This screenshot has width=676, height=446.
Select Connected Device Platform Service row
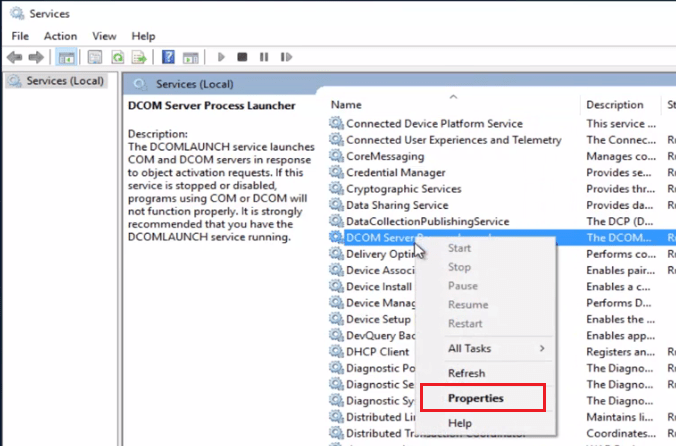click(434, 123)
